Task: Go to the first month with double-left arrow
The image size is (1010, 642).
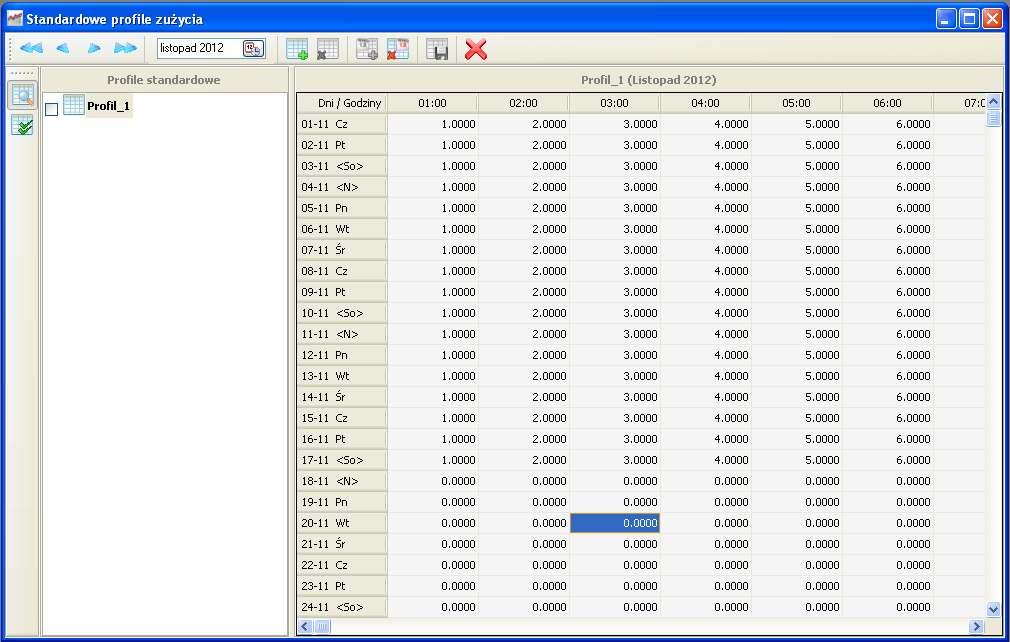Action: click(31, 48)
